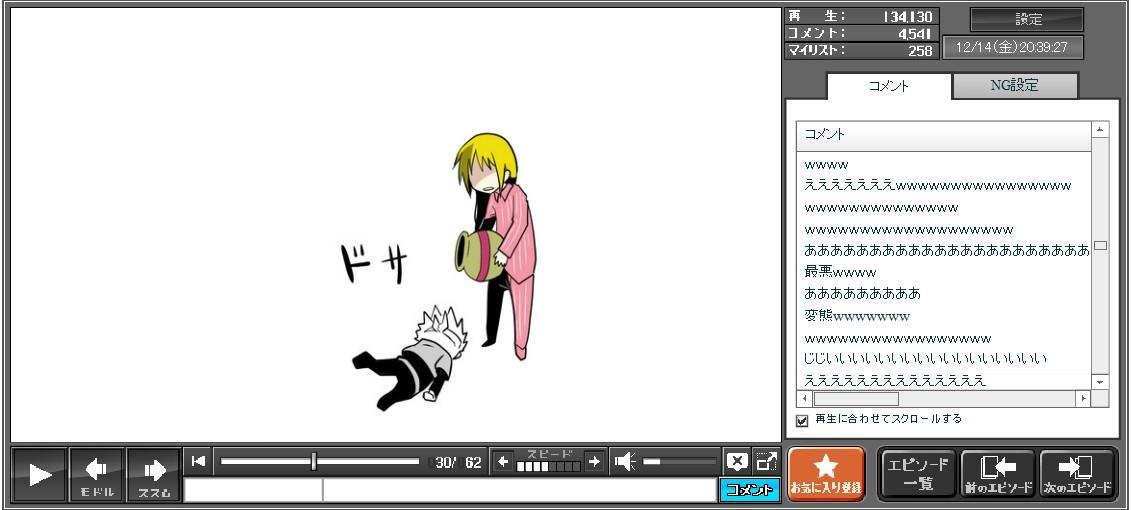The height and width of the screenshot is (510, 1131).
Task: Click the comment text input field
Action: point(518,490)
